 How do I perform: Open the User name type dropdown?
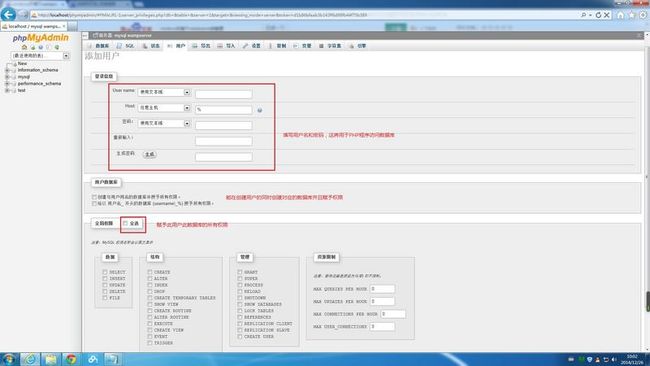point(164,92)
